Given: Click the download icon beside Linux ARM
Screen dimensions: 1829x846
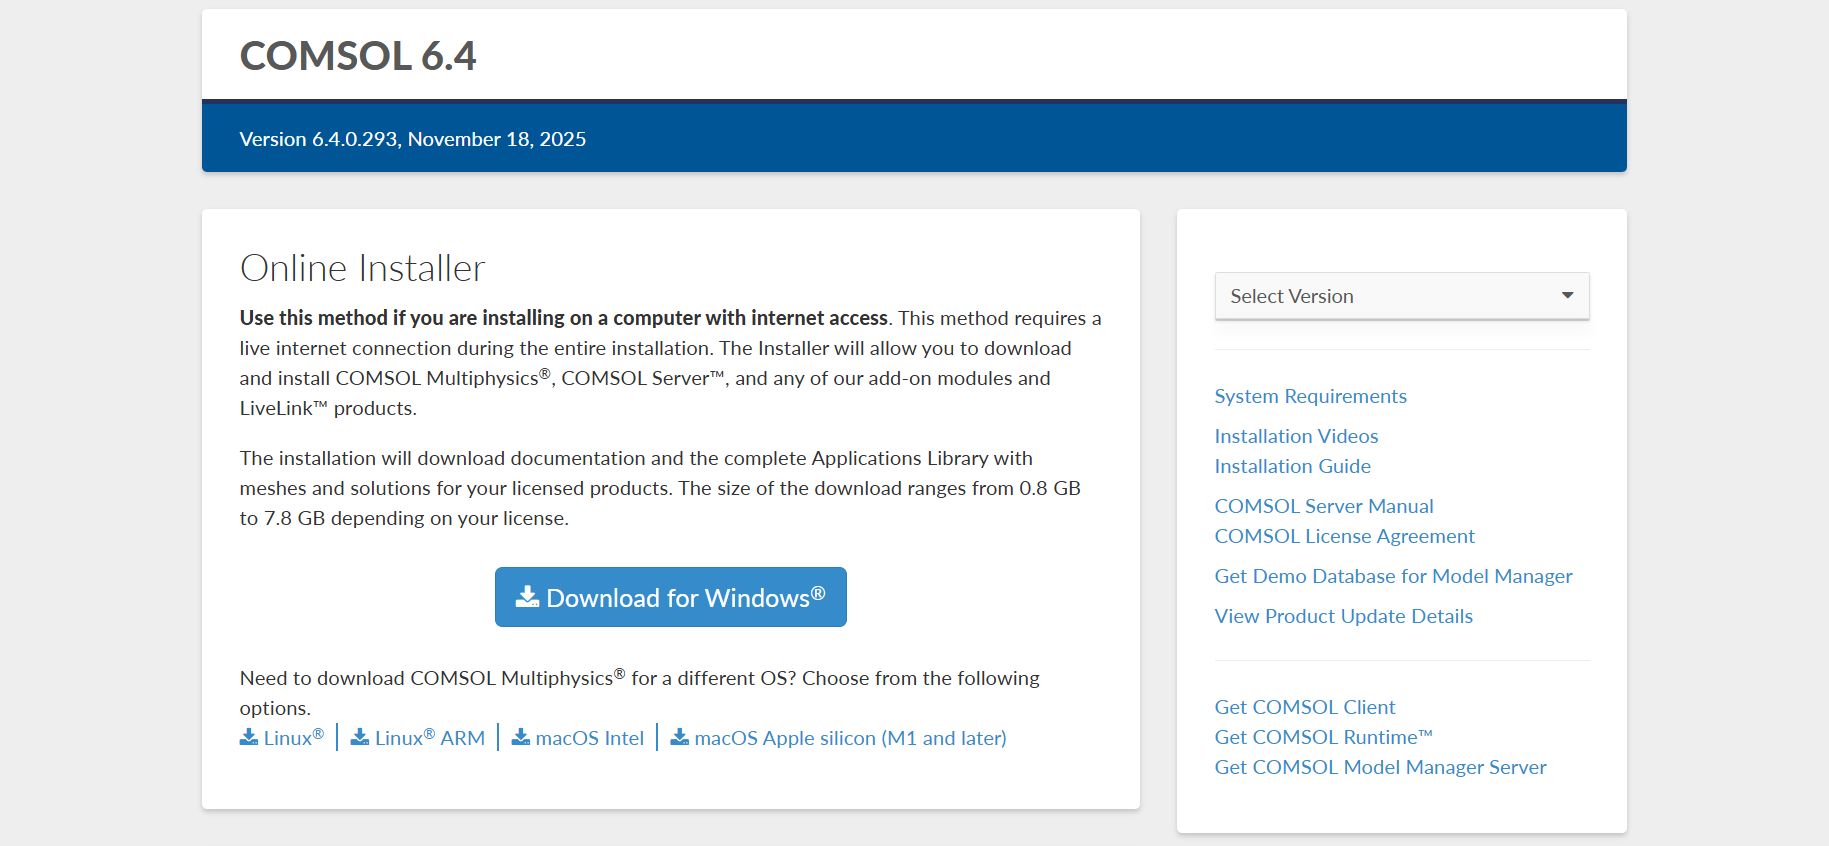Looking at the screenshot, I should point(360,737).
